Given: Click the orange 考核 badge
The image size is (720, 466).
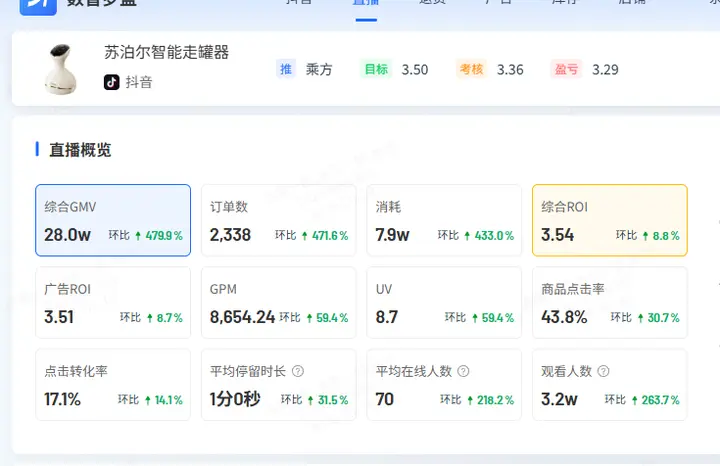Looking at the screenshot, I should pyautogui.click(x=471, y=69).
